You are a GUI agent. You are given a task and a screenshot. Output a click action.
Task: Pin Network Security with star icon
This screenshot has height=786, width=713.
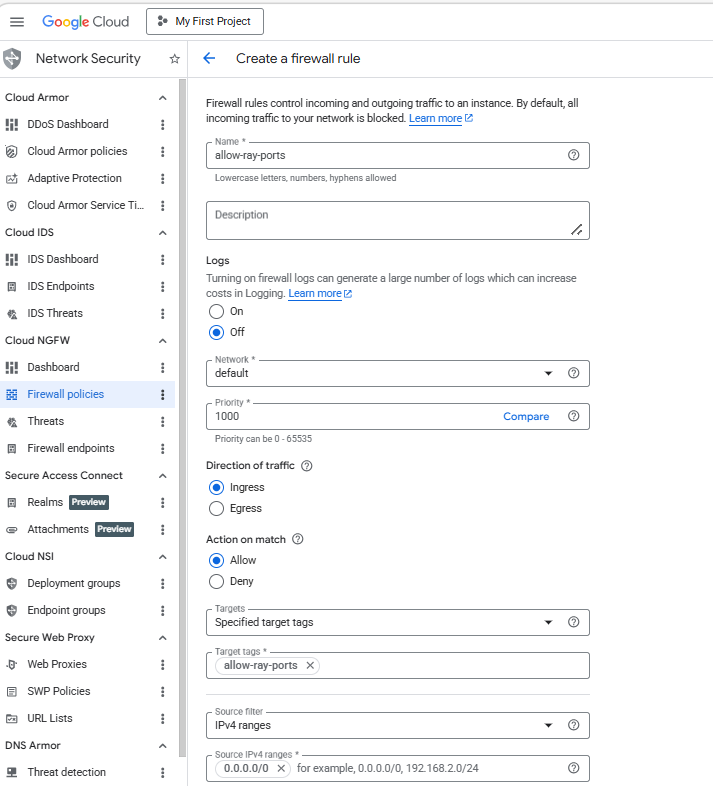[x=174, y=59]
